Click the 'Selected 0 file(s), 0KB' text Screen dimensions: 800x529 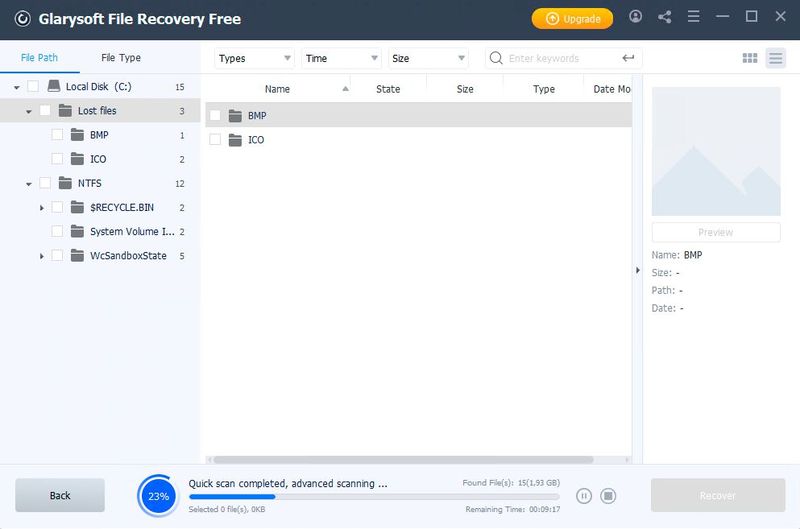pyautogui.click(x=227, y=509)
